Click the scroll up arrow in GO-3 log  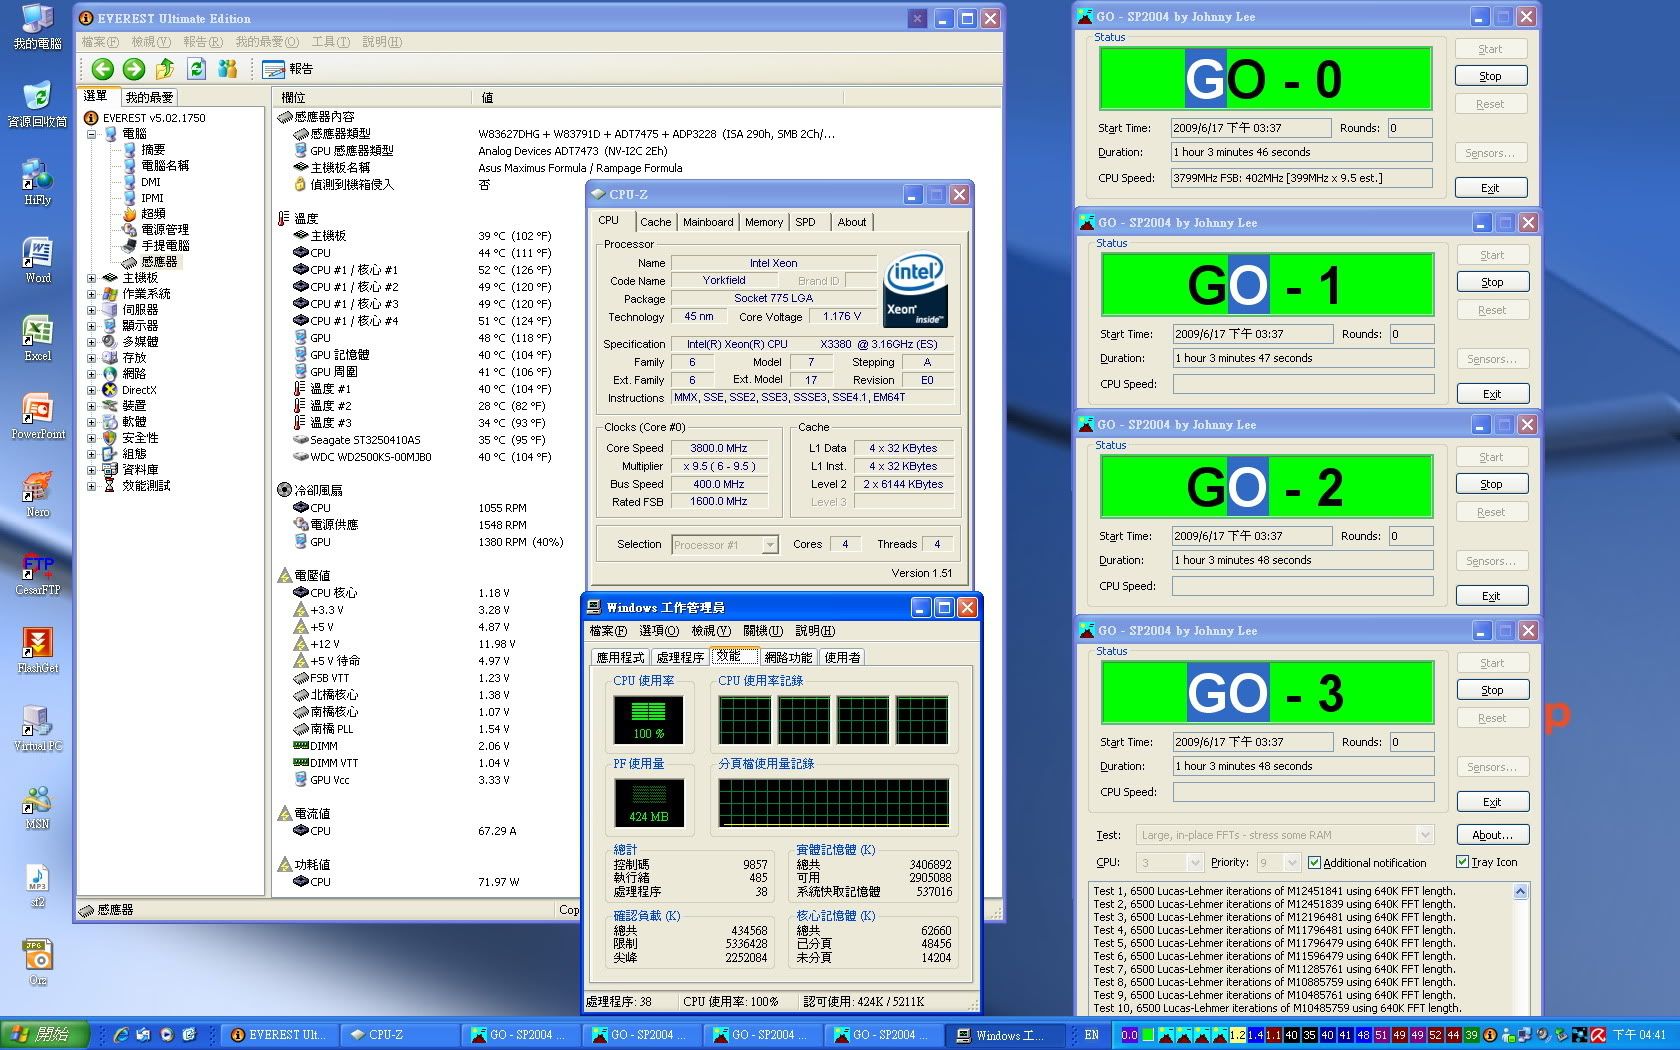tap(1521, 891)
